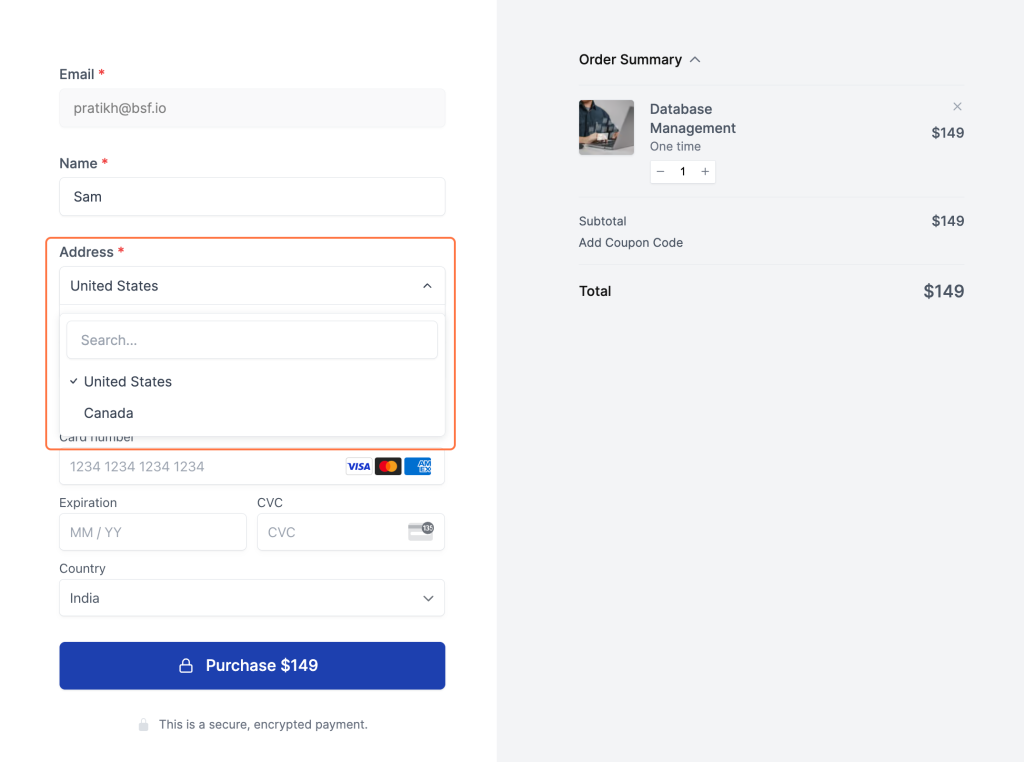Decrease quantity with the minus stepper
The image size is (1024, 762).
tap(660, 171)
